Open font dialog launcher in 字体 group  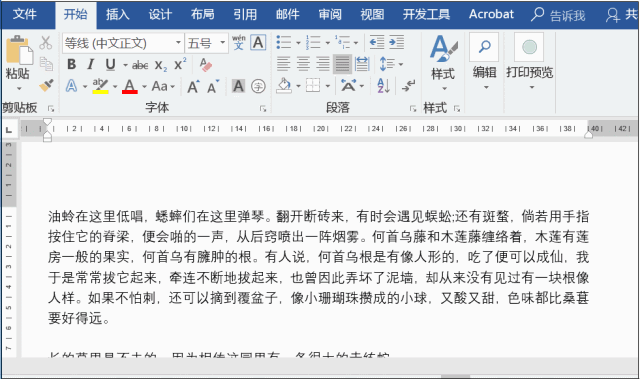[263, 109]
